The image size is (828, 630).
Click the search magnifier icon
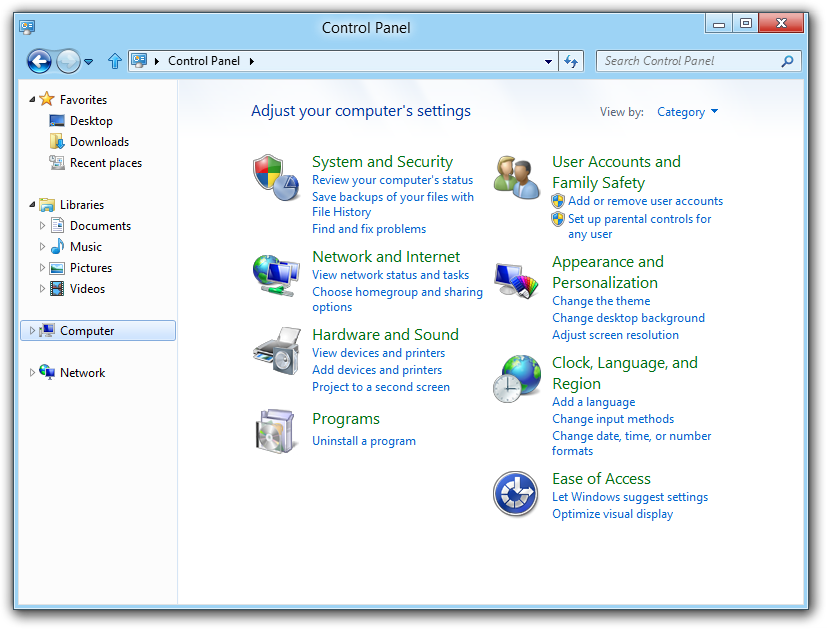pyautogui.click(x=787, y=61)
